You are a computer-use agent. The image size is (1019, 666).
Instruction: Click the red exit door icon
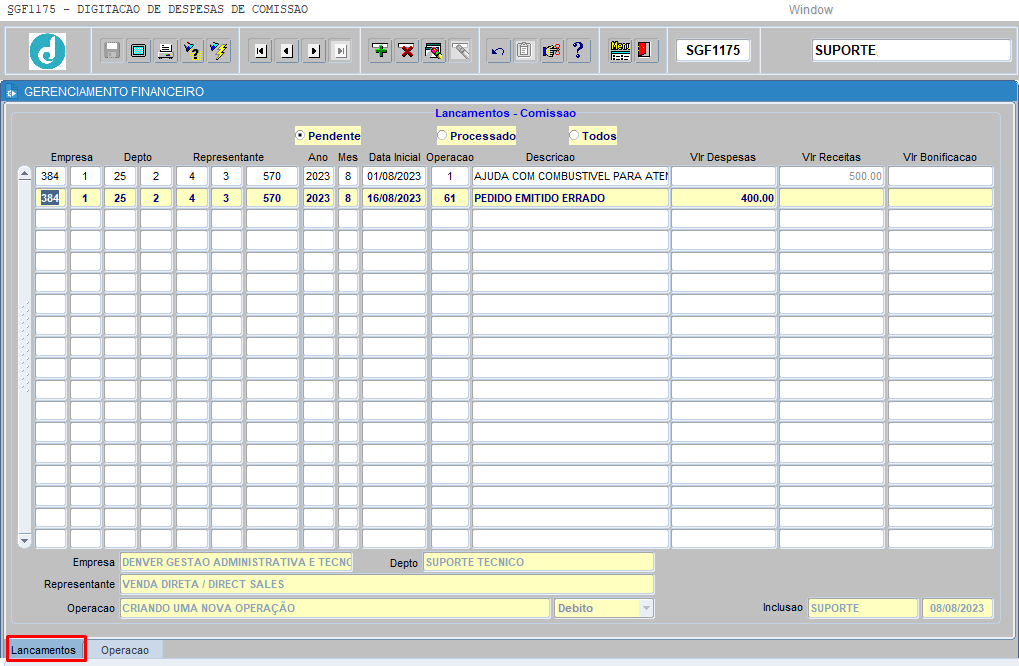[645, 51]
